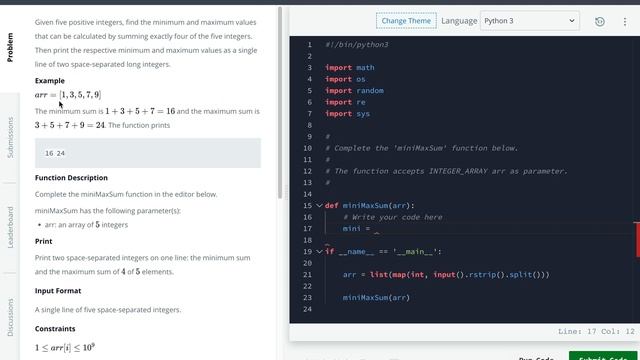
Task: Click code line 17 with 'mini ='
Action: (356, 229)
